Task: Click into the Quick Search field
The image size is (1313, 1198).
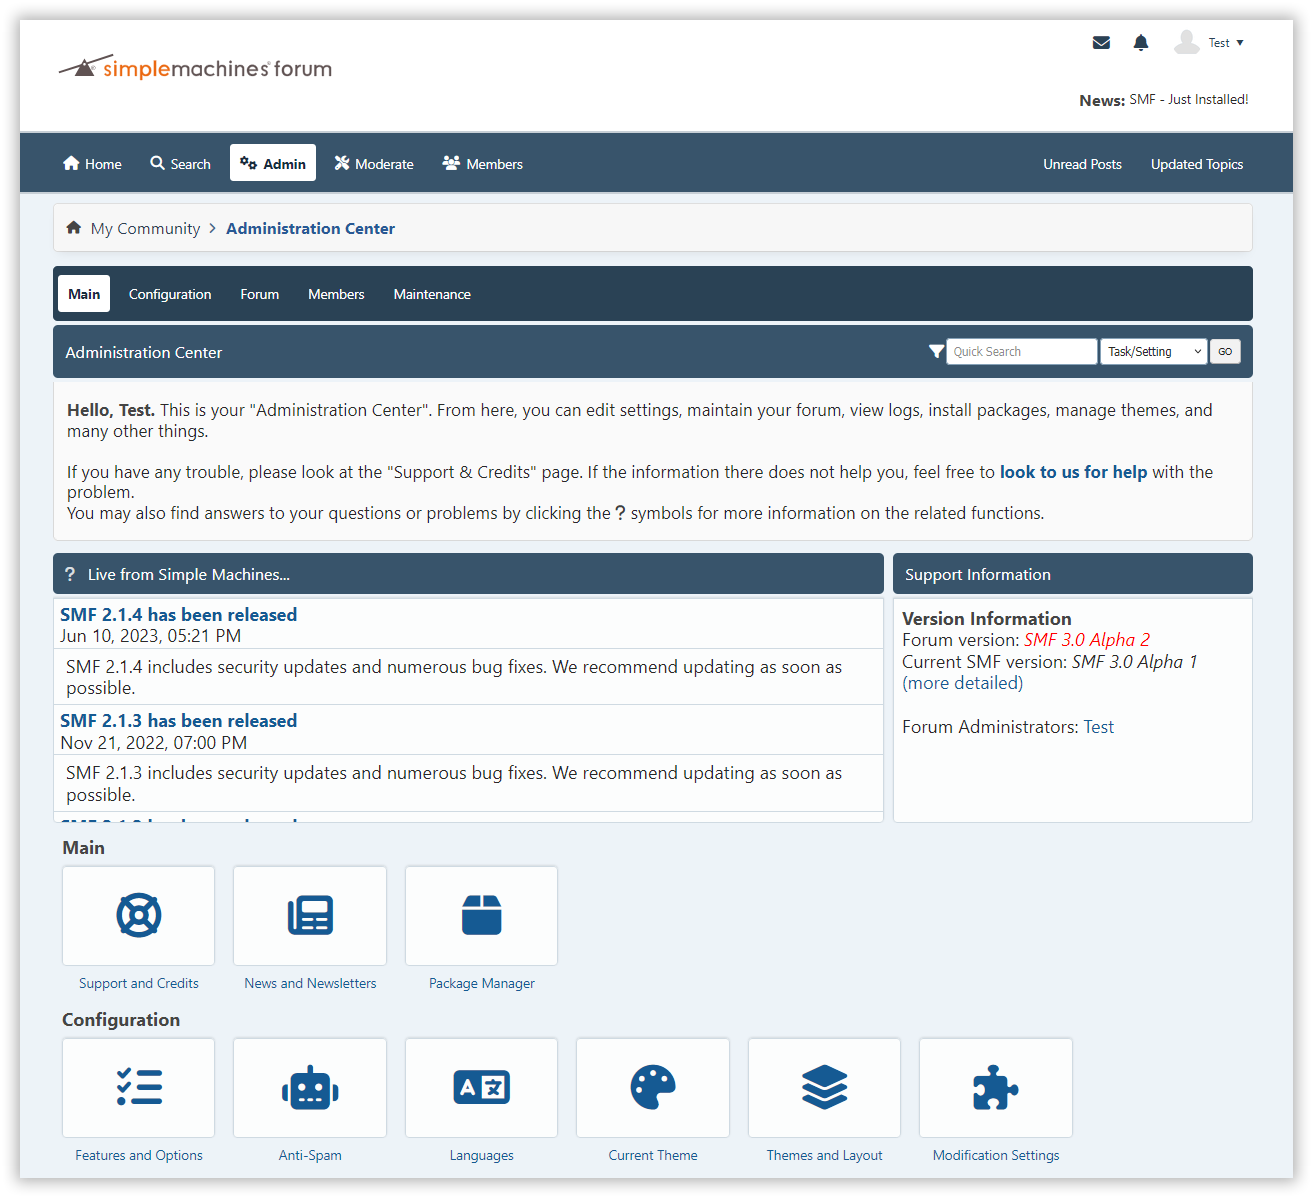Action: [1021, 352]
